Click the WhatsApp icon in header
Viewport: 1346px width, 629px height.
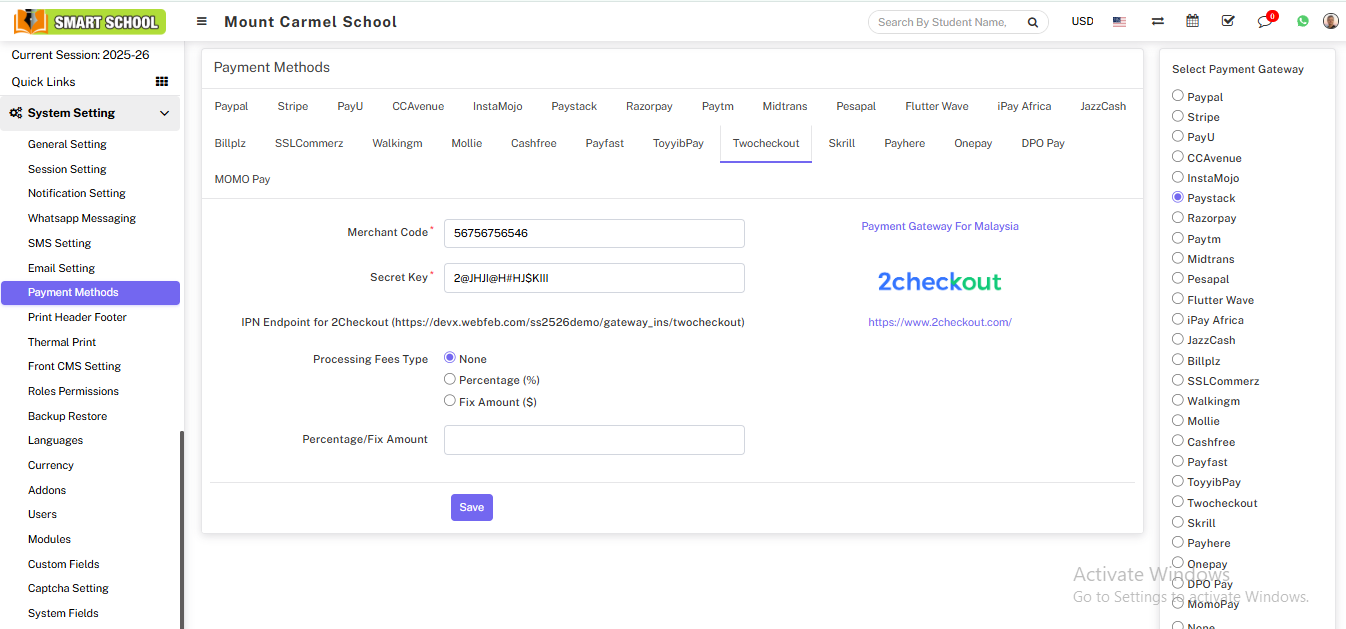(x=1302, y=21)
